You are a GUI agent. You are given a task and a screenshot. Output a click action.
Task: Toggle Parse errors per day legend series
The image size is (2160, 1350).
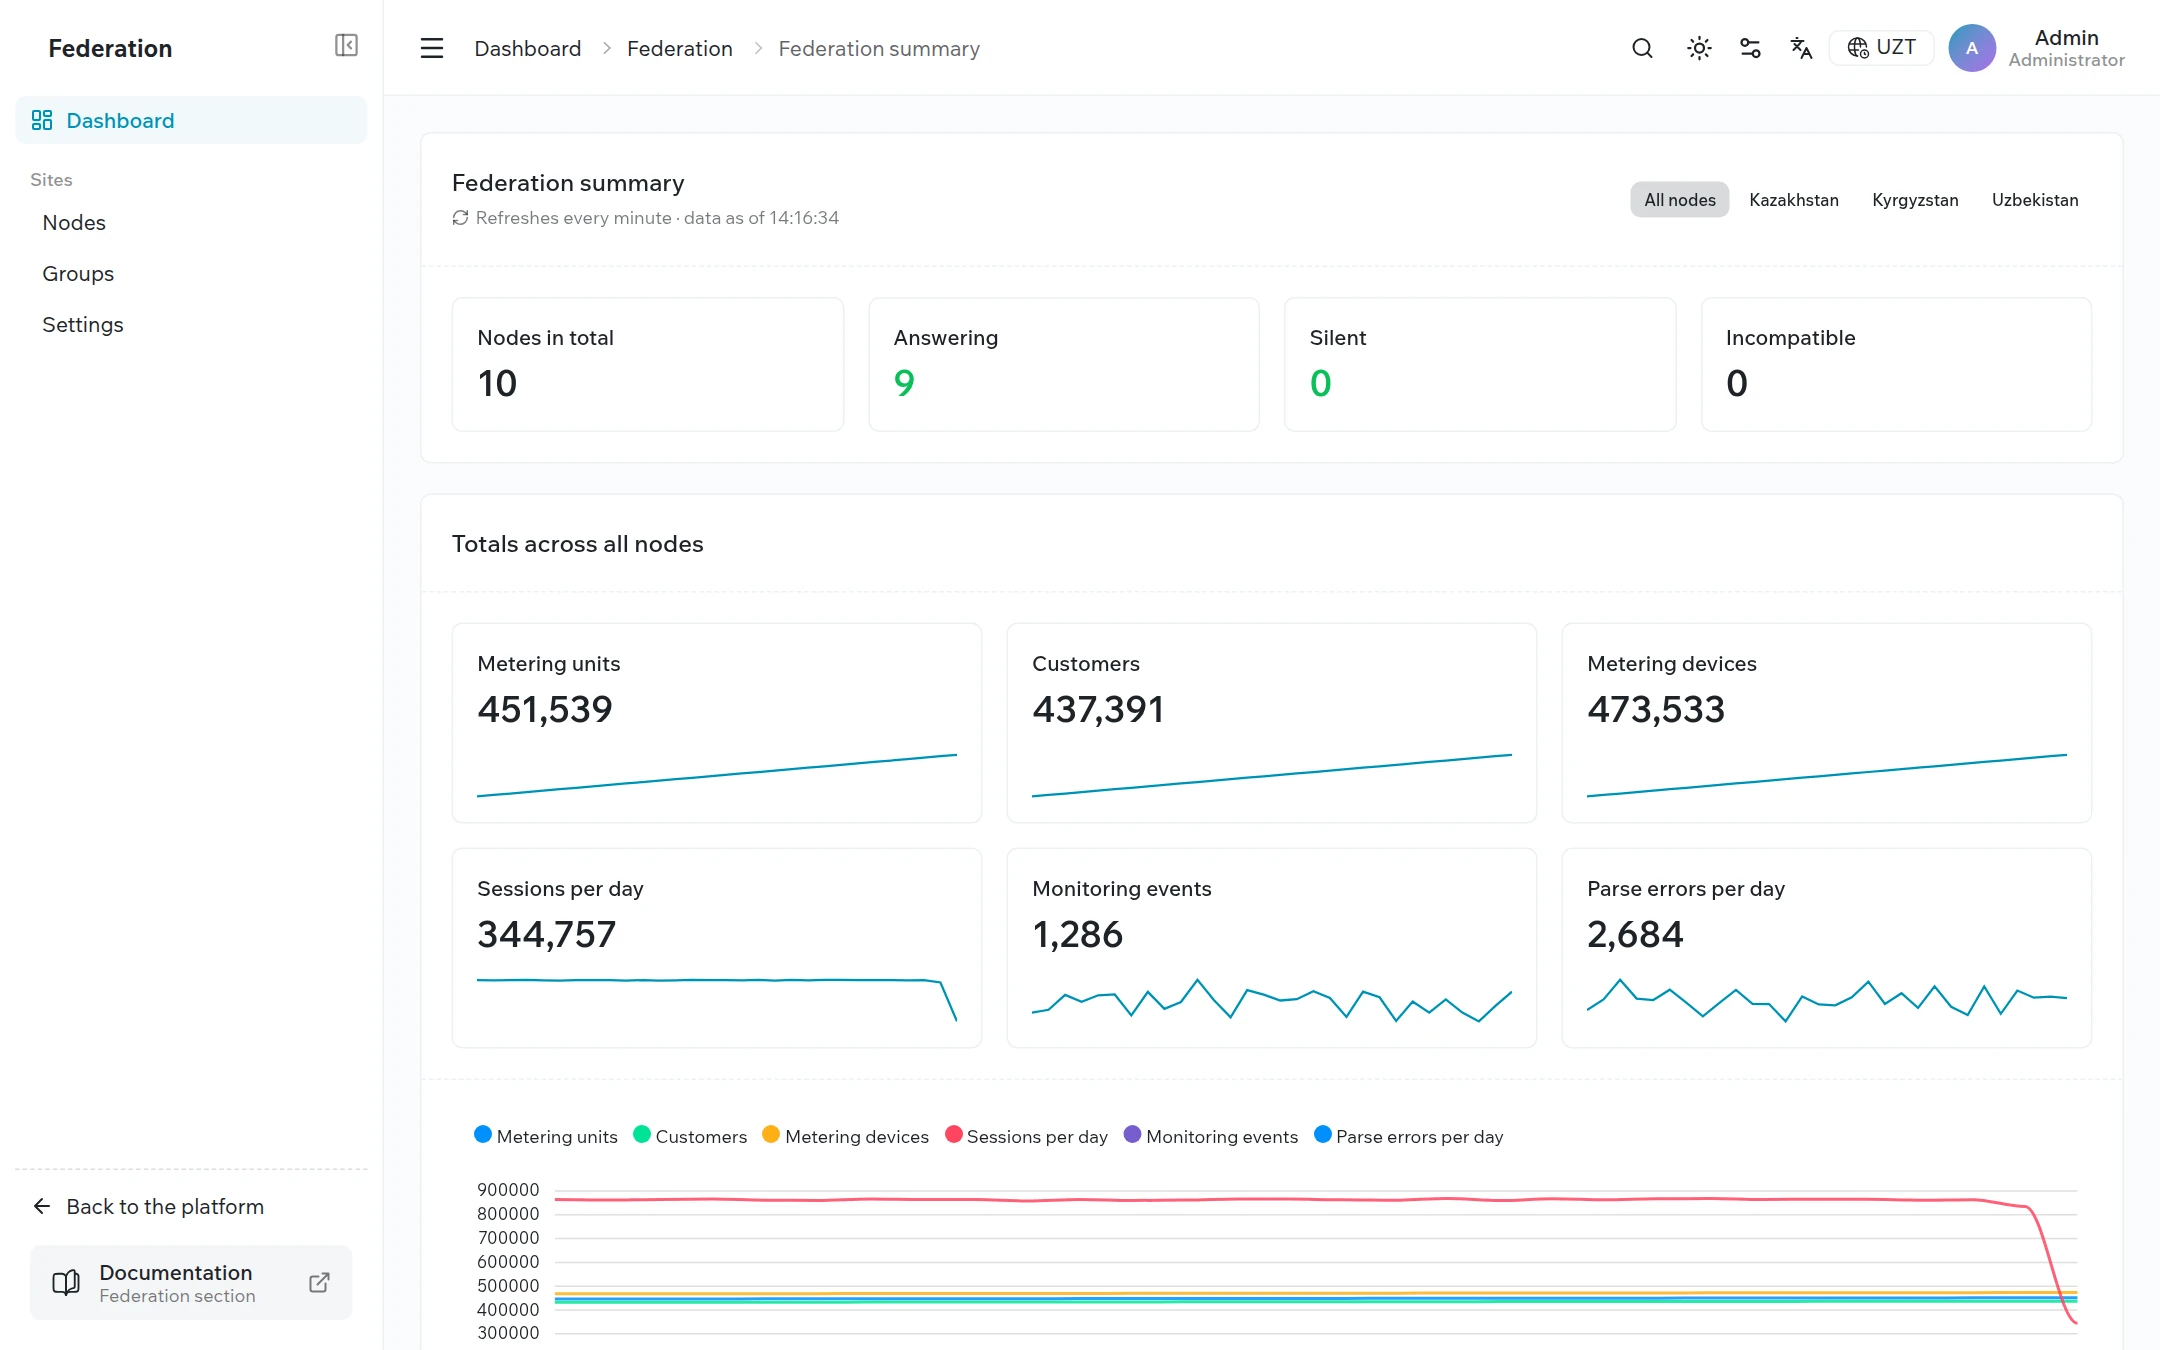[1409, 1136]
